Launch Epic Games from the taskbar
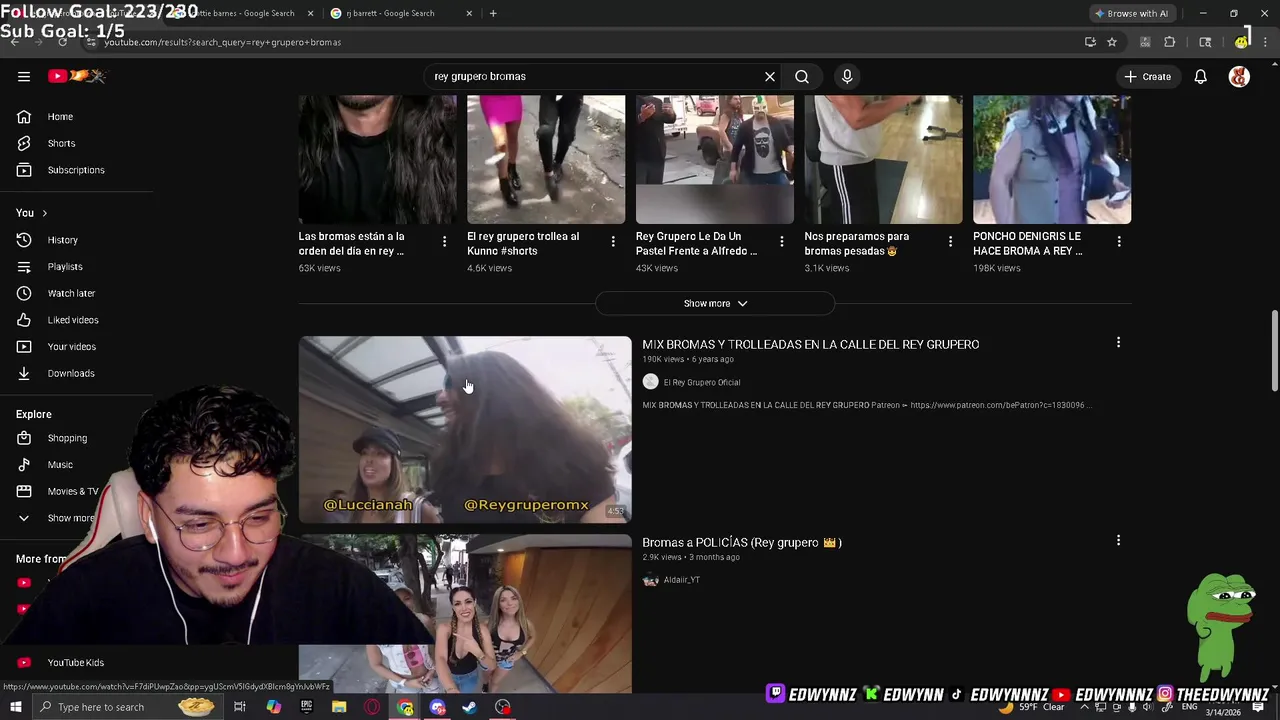 pos(306,707)
